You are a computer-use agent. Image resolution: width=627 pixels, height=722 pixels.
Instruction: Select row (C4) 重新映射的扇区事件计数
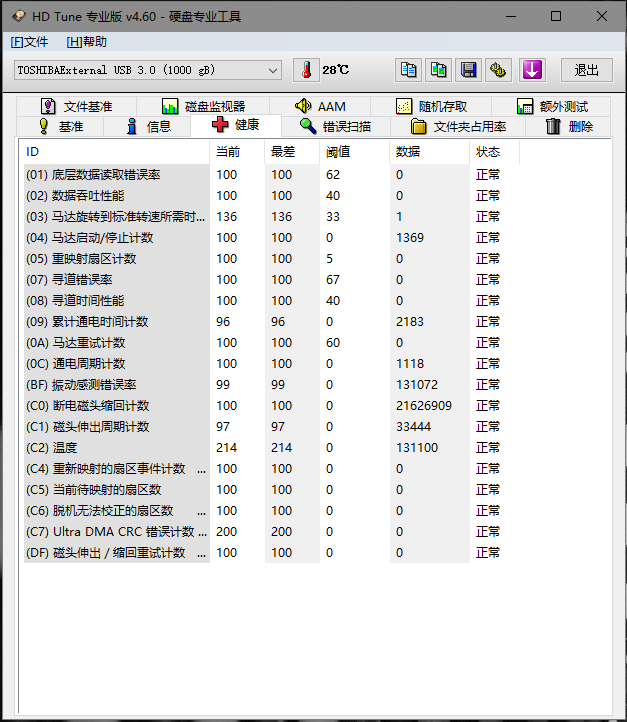coord(272,469)
